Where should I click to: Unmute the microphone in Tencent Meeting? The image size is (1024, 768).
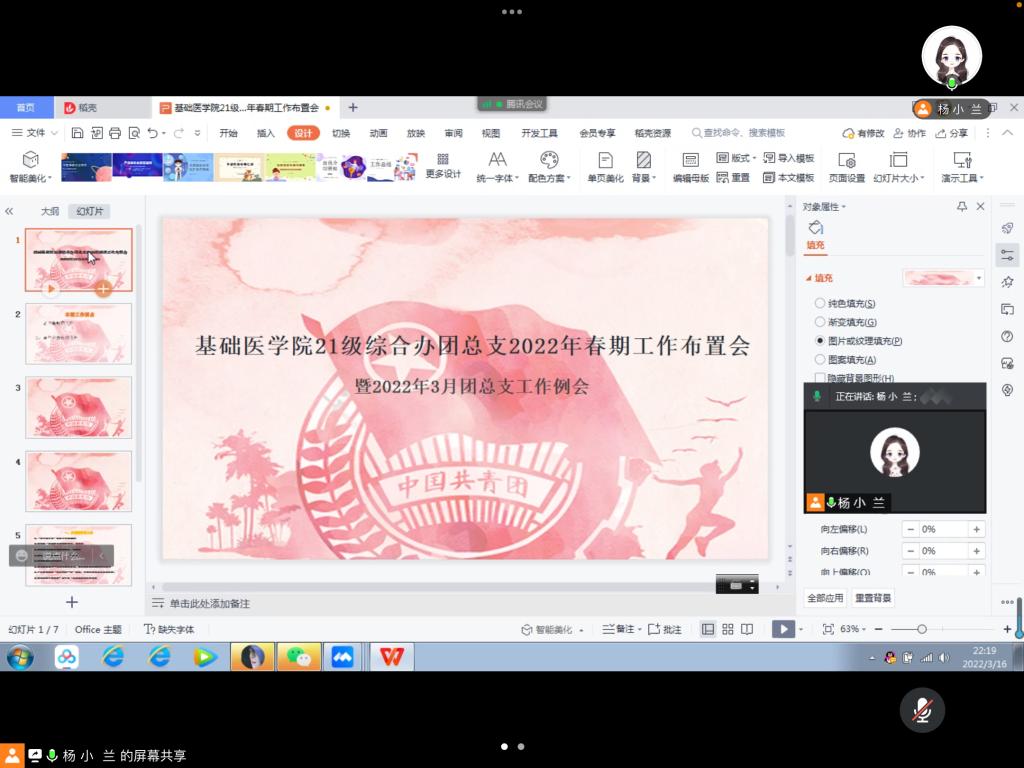tap(921, 710)
